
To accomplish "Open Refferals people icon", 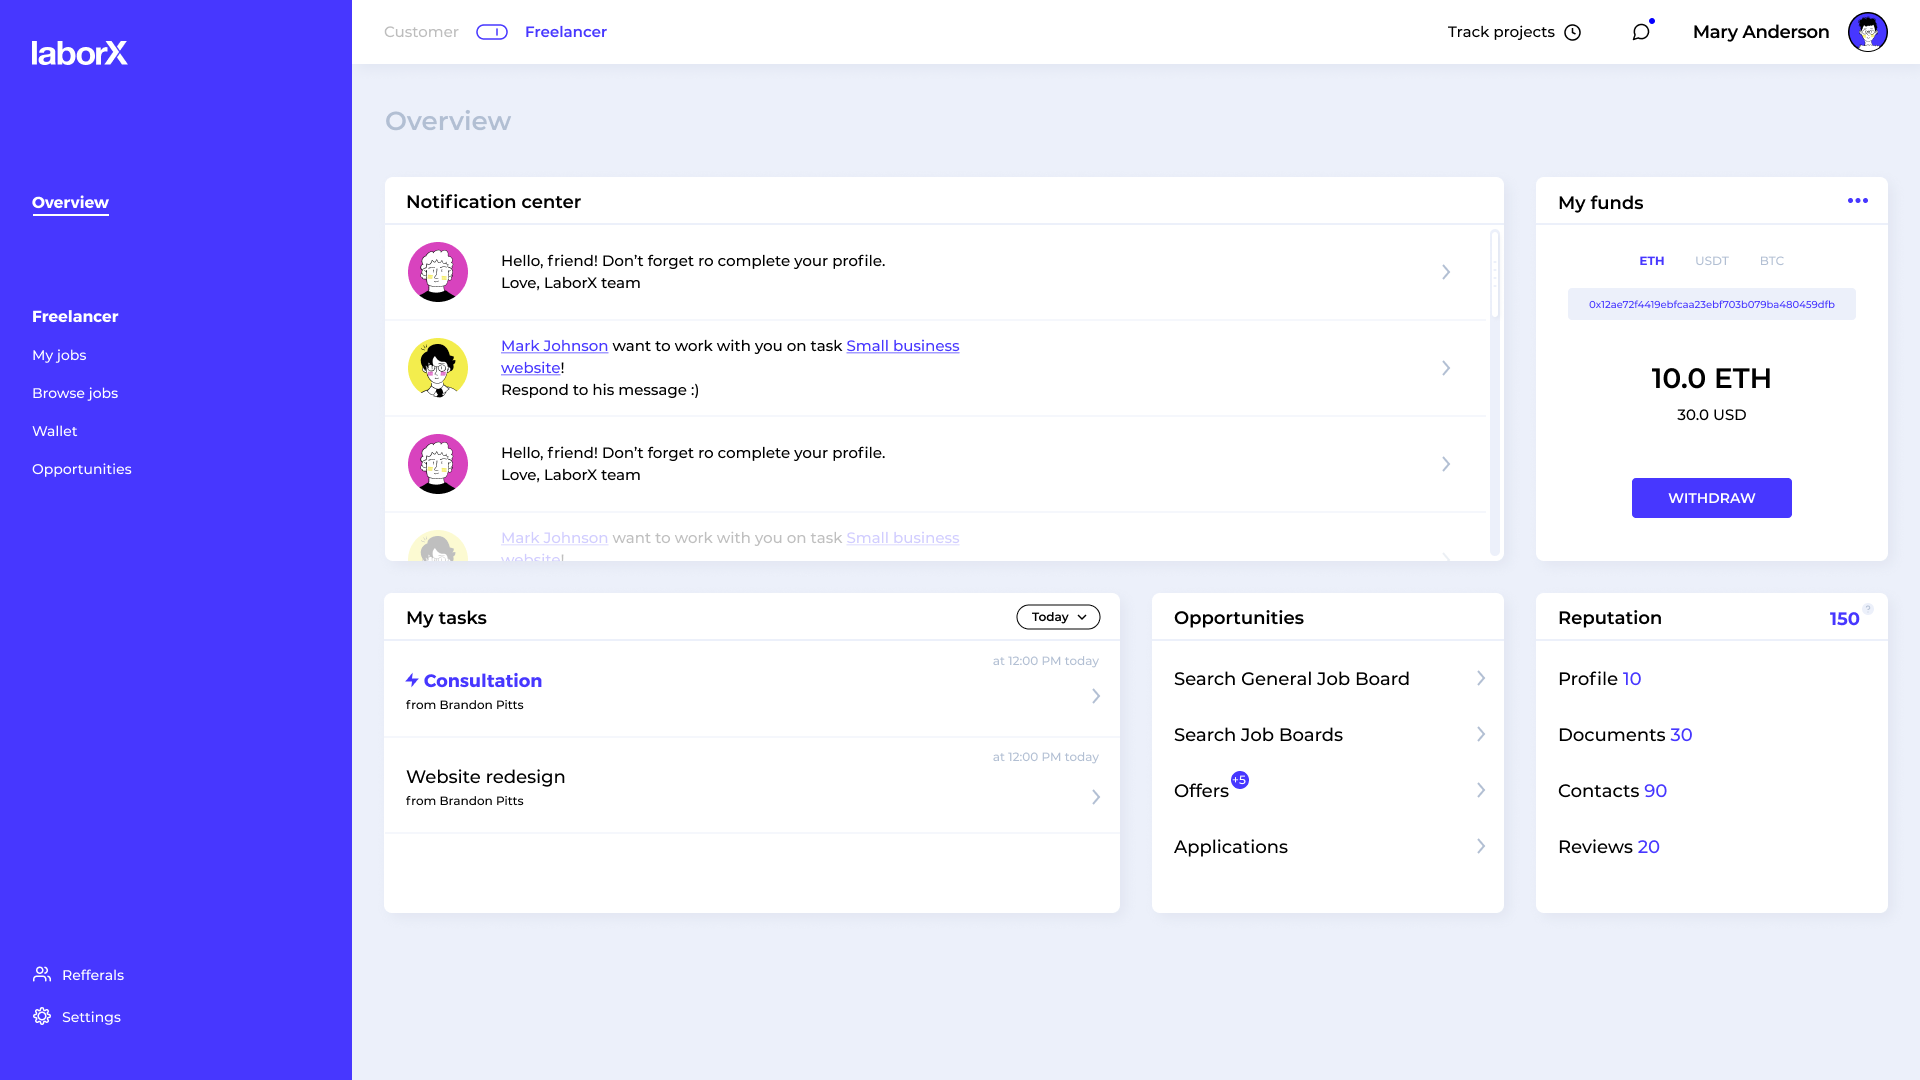I will tap(42, 974).
